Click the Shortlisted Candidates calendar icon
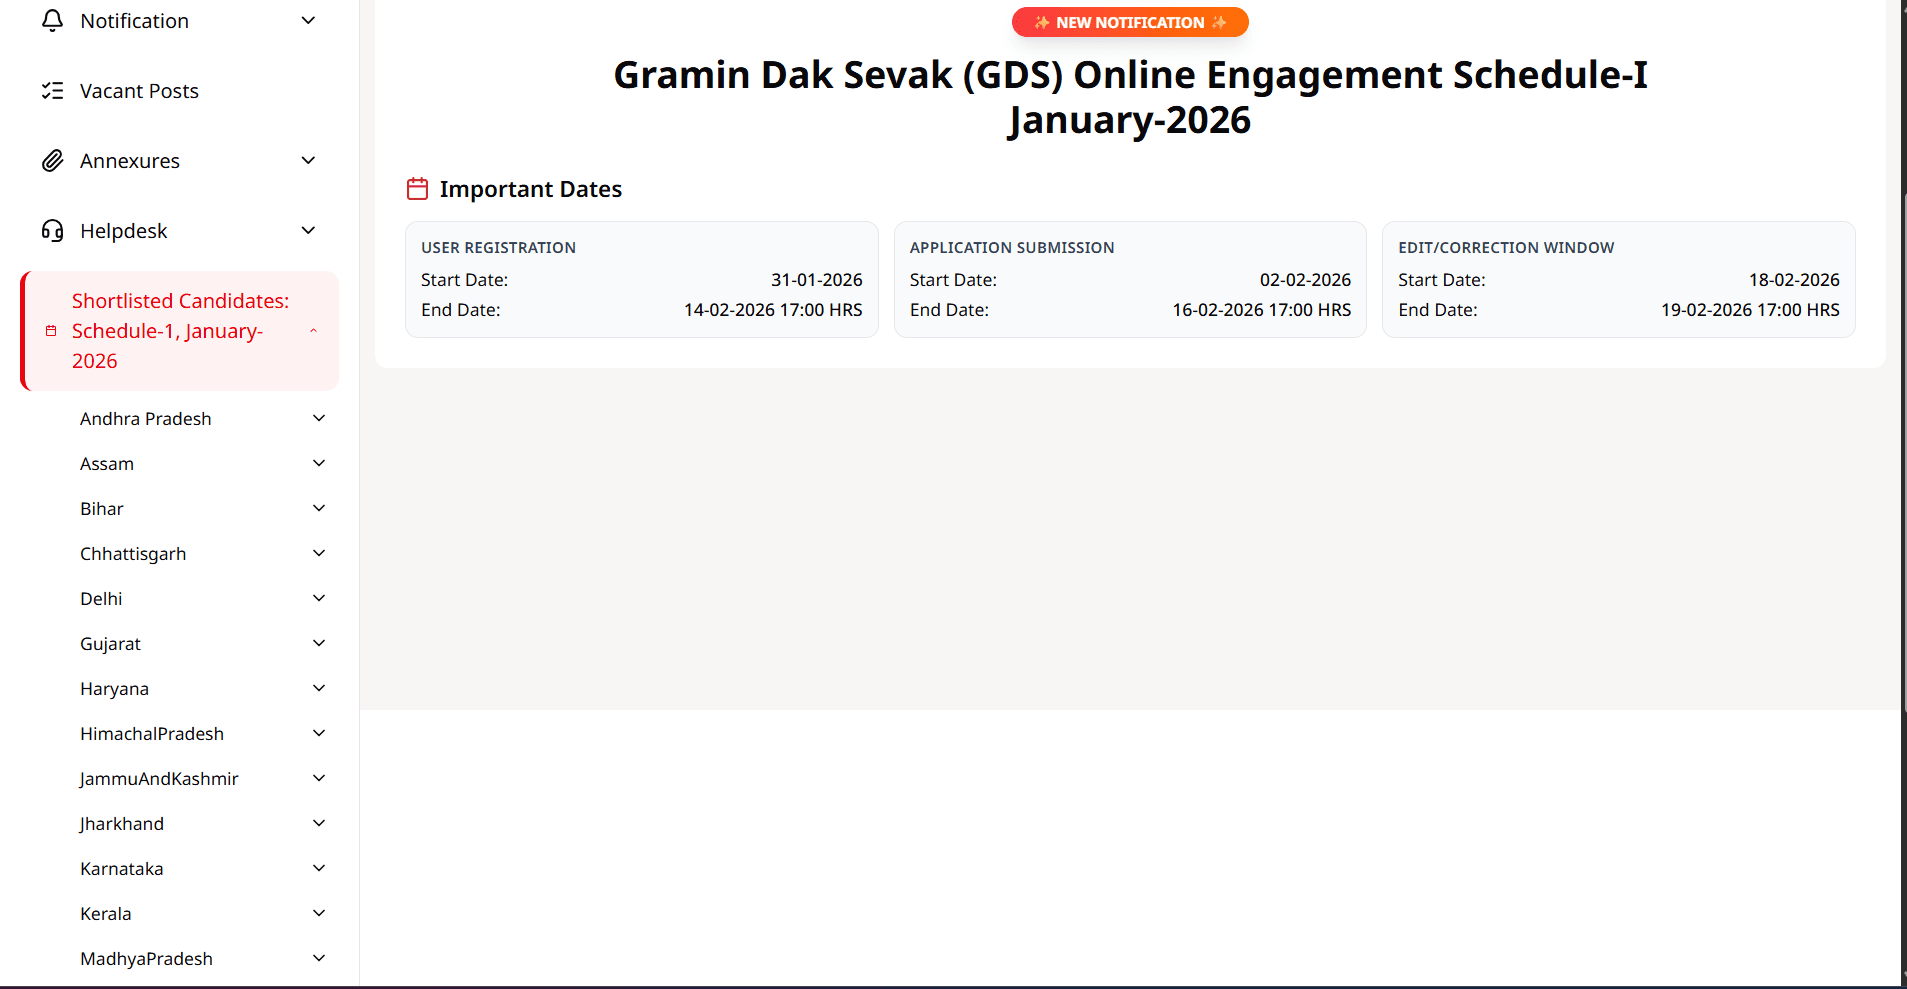 pyautogui.click(x=51, y=331)
